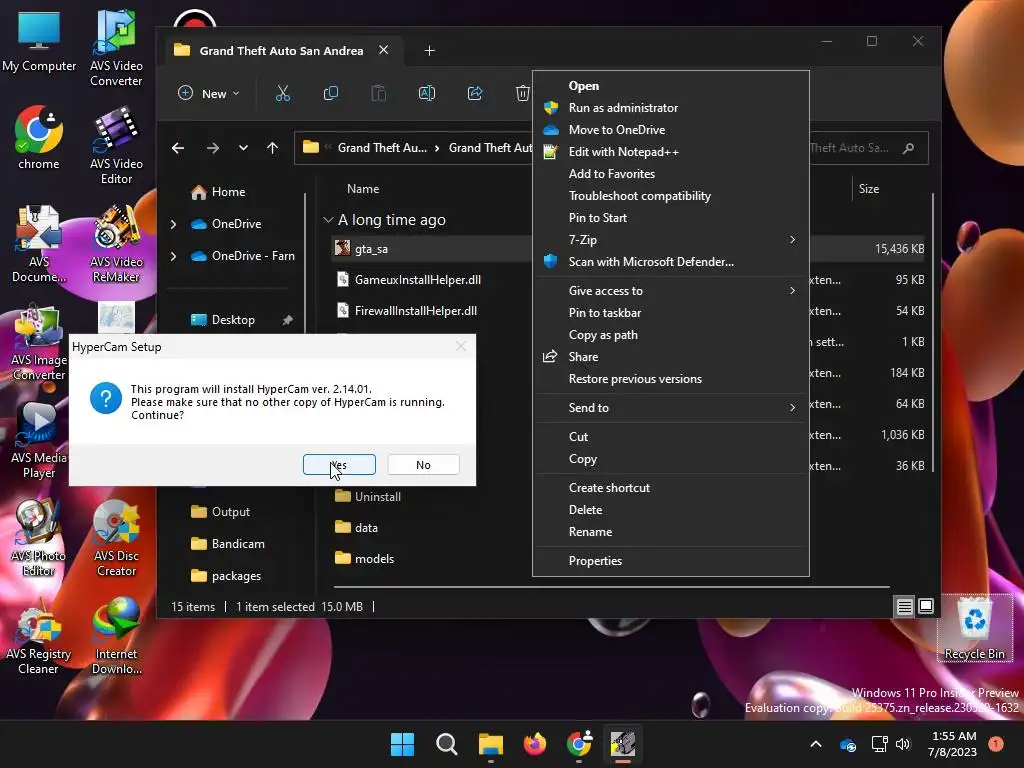
Task: Expand the Give access to submenu
Action: pos(671,291)
